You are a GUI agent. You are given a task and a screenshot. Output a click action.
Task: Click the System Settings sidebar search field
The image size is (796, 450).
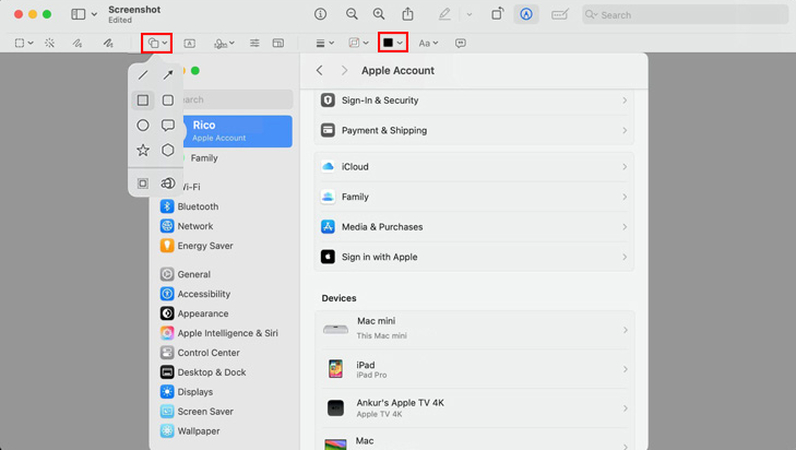(x=238, y=100)
